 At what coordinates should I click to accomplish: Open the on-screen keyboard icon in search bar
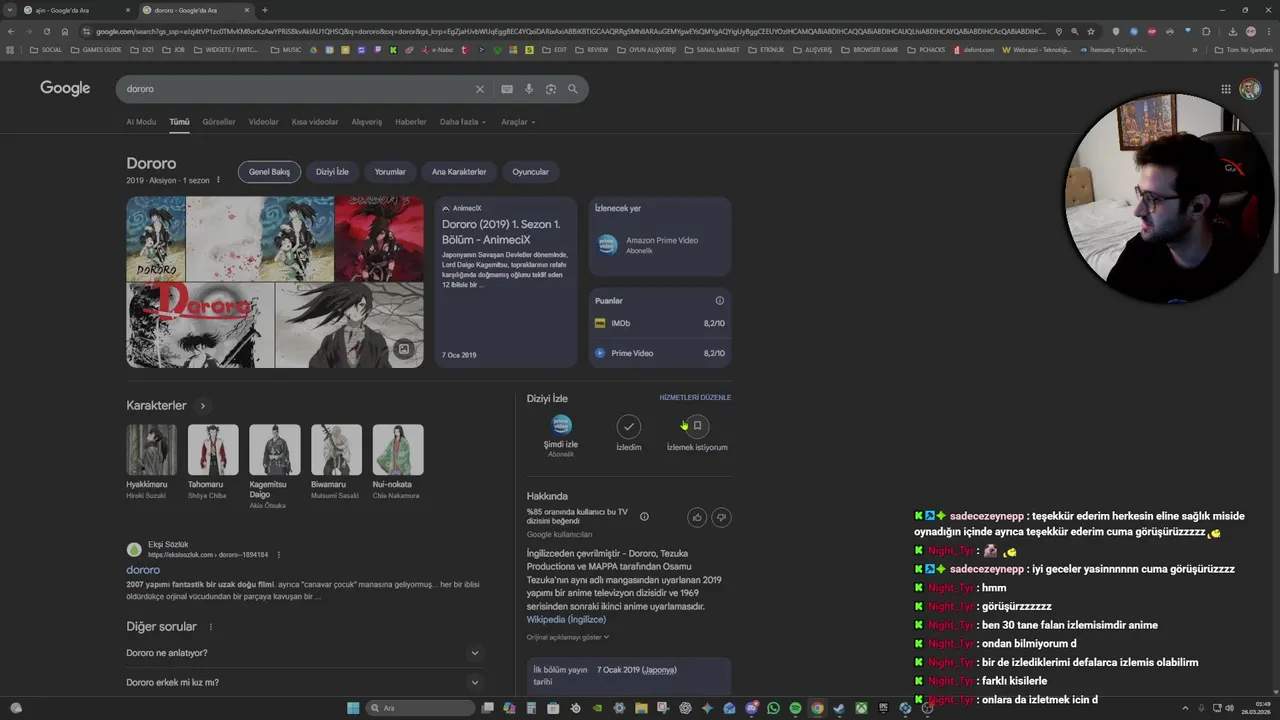tap(507, 89)
